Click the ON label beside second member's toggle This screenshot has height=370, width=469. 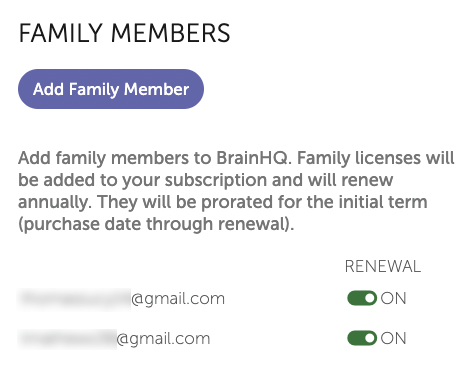(x=393, y=338)
